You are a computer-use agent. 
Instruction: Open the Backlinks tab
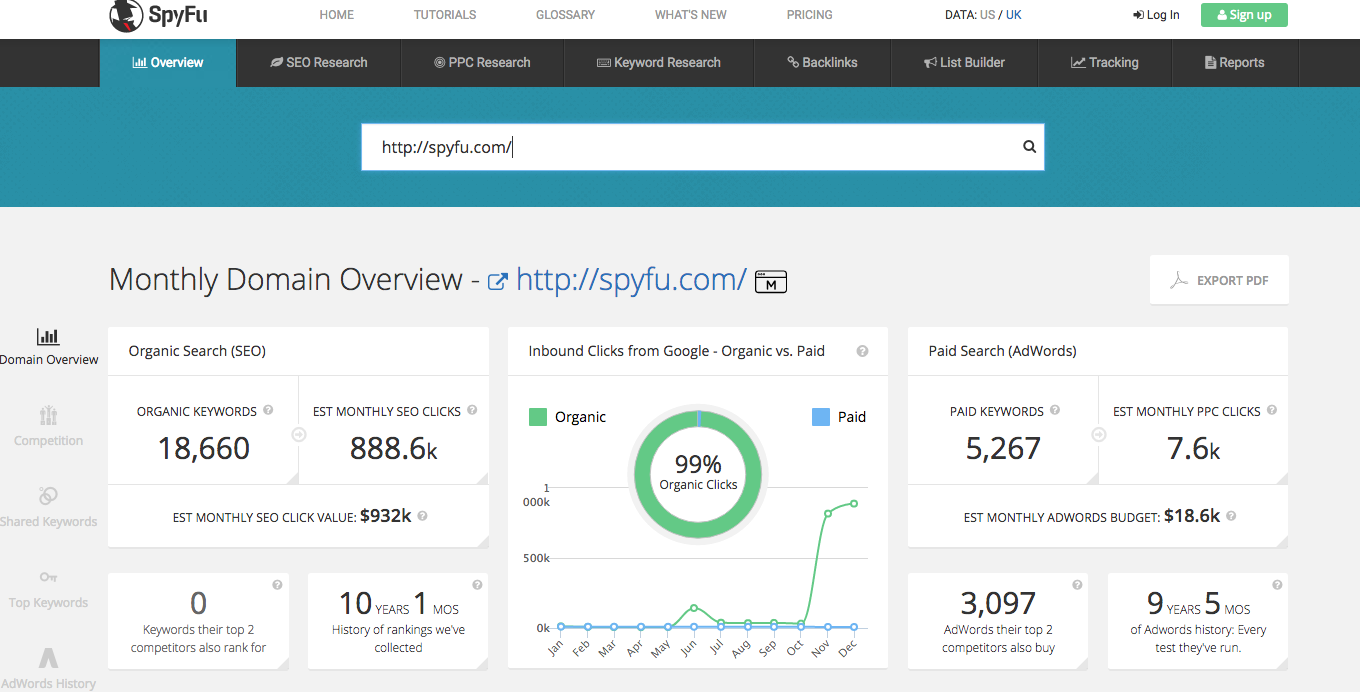[x=822, y=62]
